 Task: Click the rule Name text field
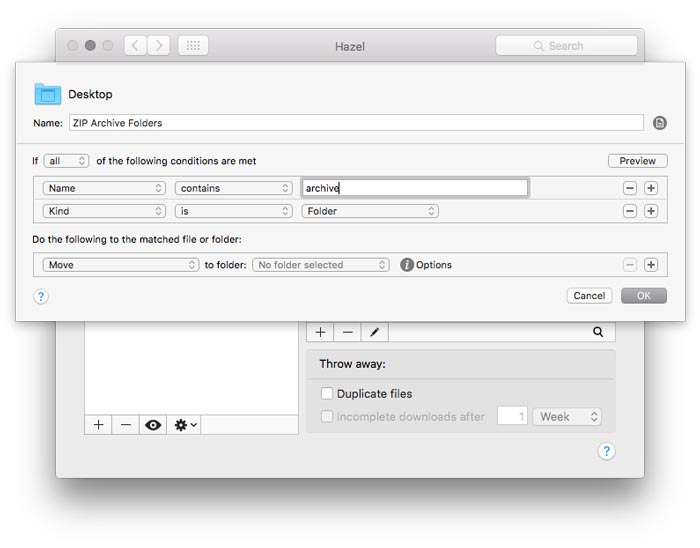coord(355,123)
